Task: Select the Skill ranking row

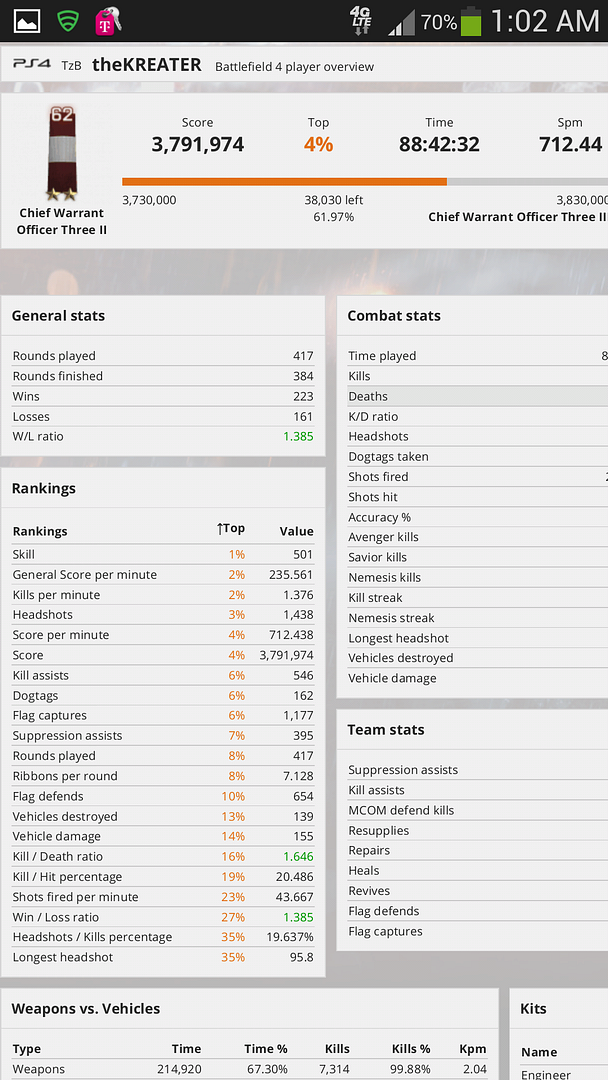Action: pyautogui.click(x=162, y=554)
